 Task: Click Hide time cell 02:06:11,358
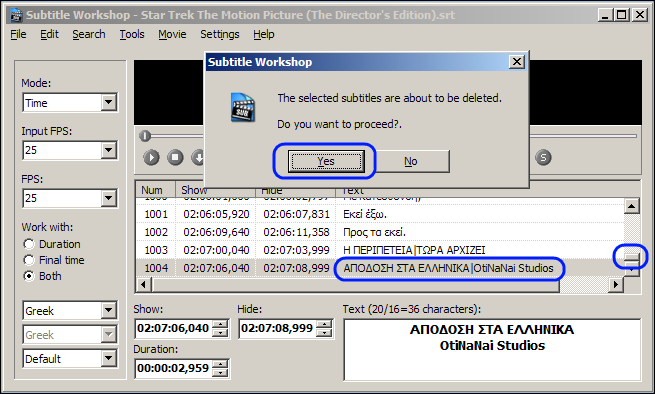pos(296,232)
